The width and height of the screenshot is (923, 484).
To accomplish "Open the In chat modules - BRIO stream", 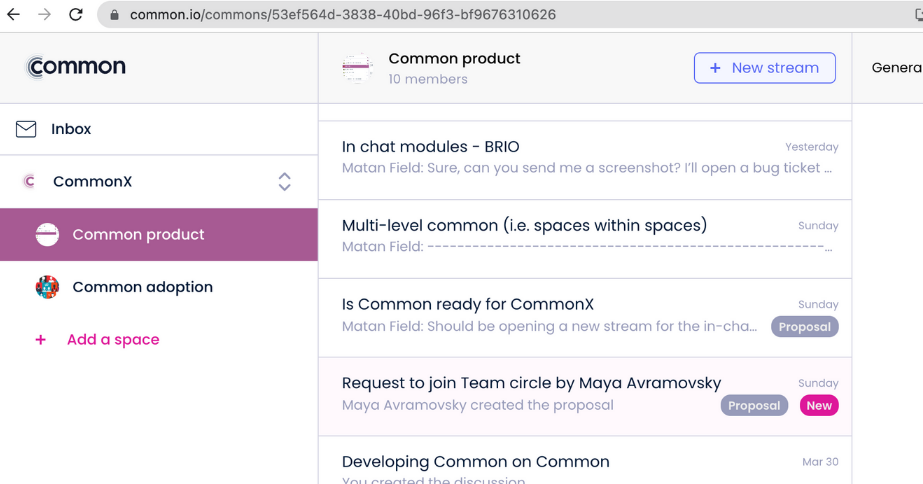I will point(585,160).
